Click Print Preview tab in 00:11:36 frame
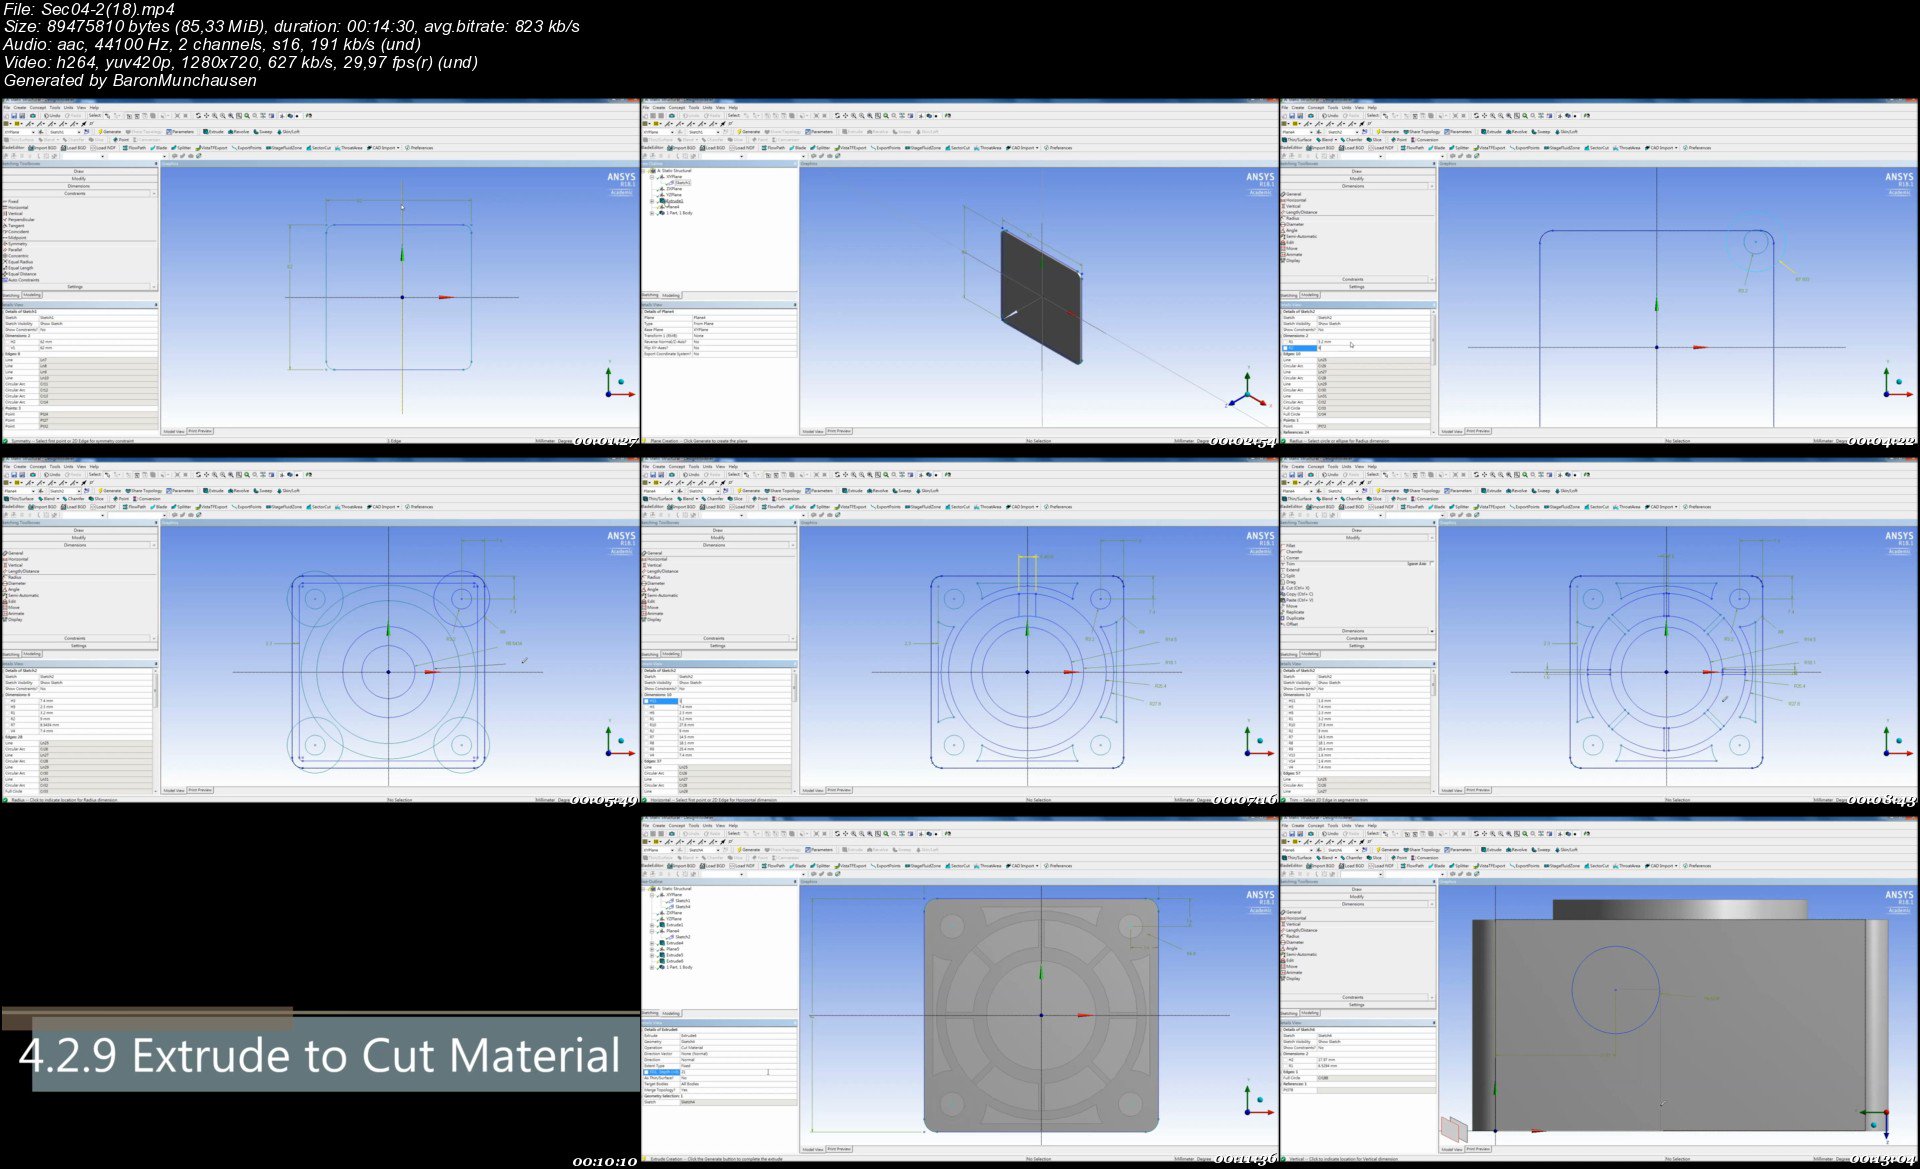Image resolution: width=1920 pixels, height=1169 pixels. pyautogui.click(x=839, y=1148)
